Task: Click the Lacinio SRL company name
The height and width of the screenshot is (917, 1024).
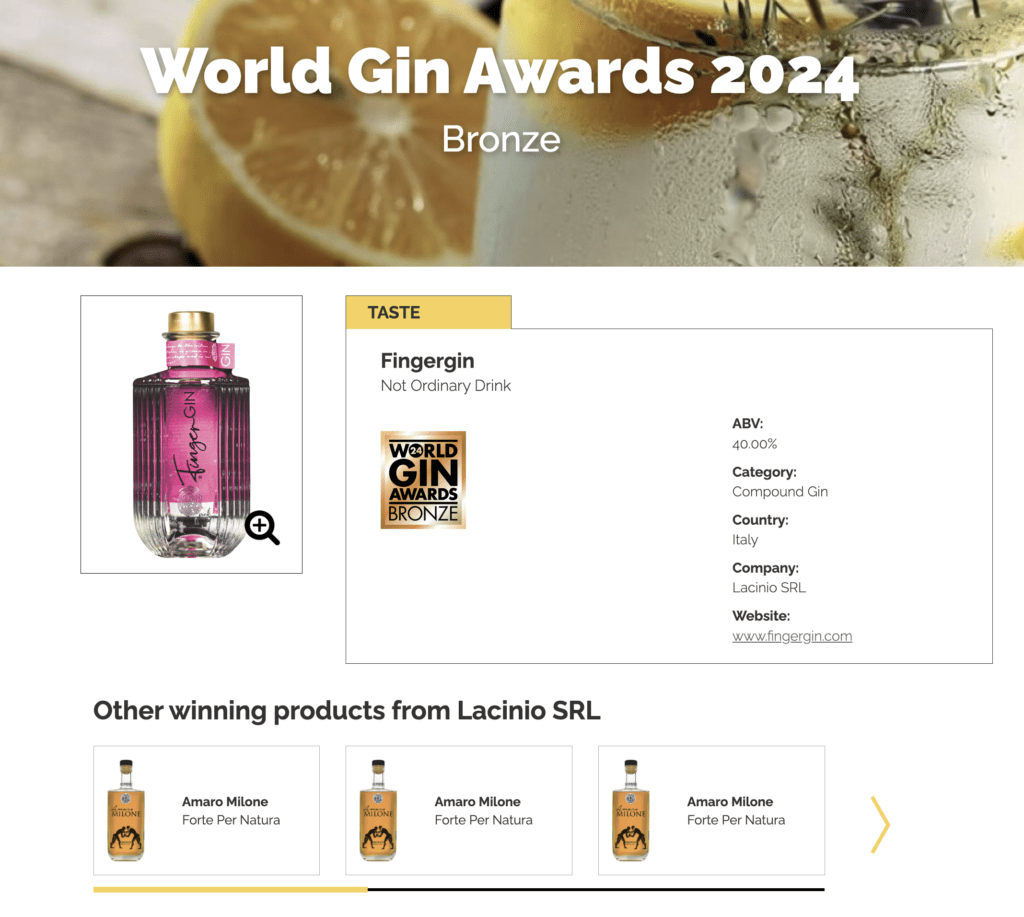Action: click(769, 588)
